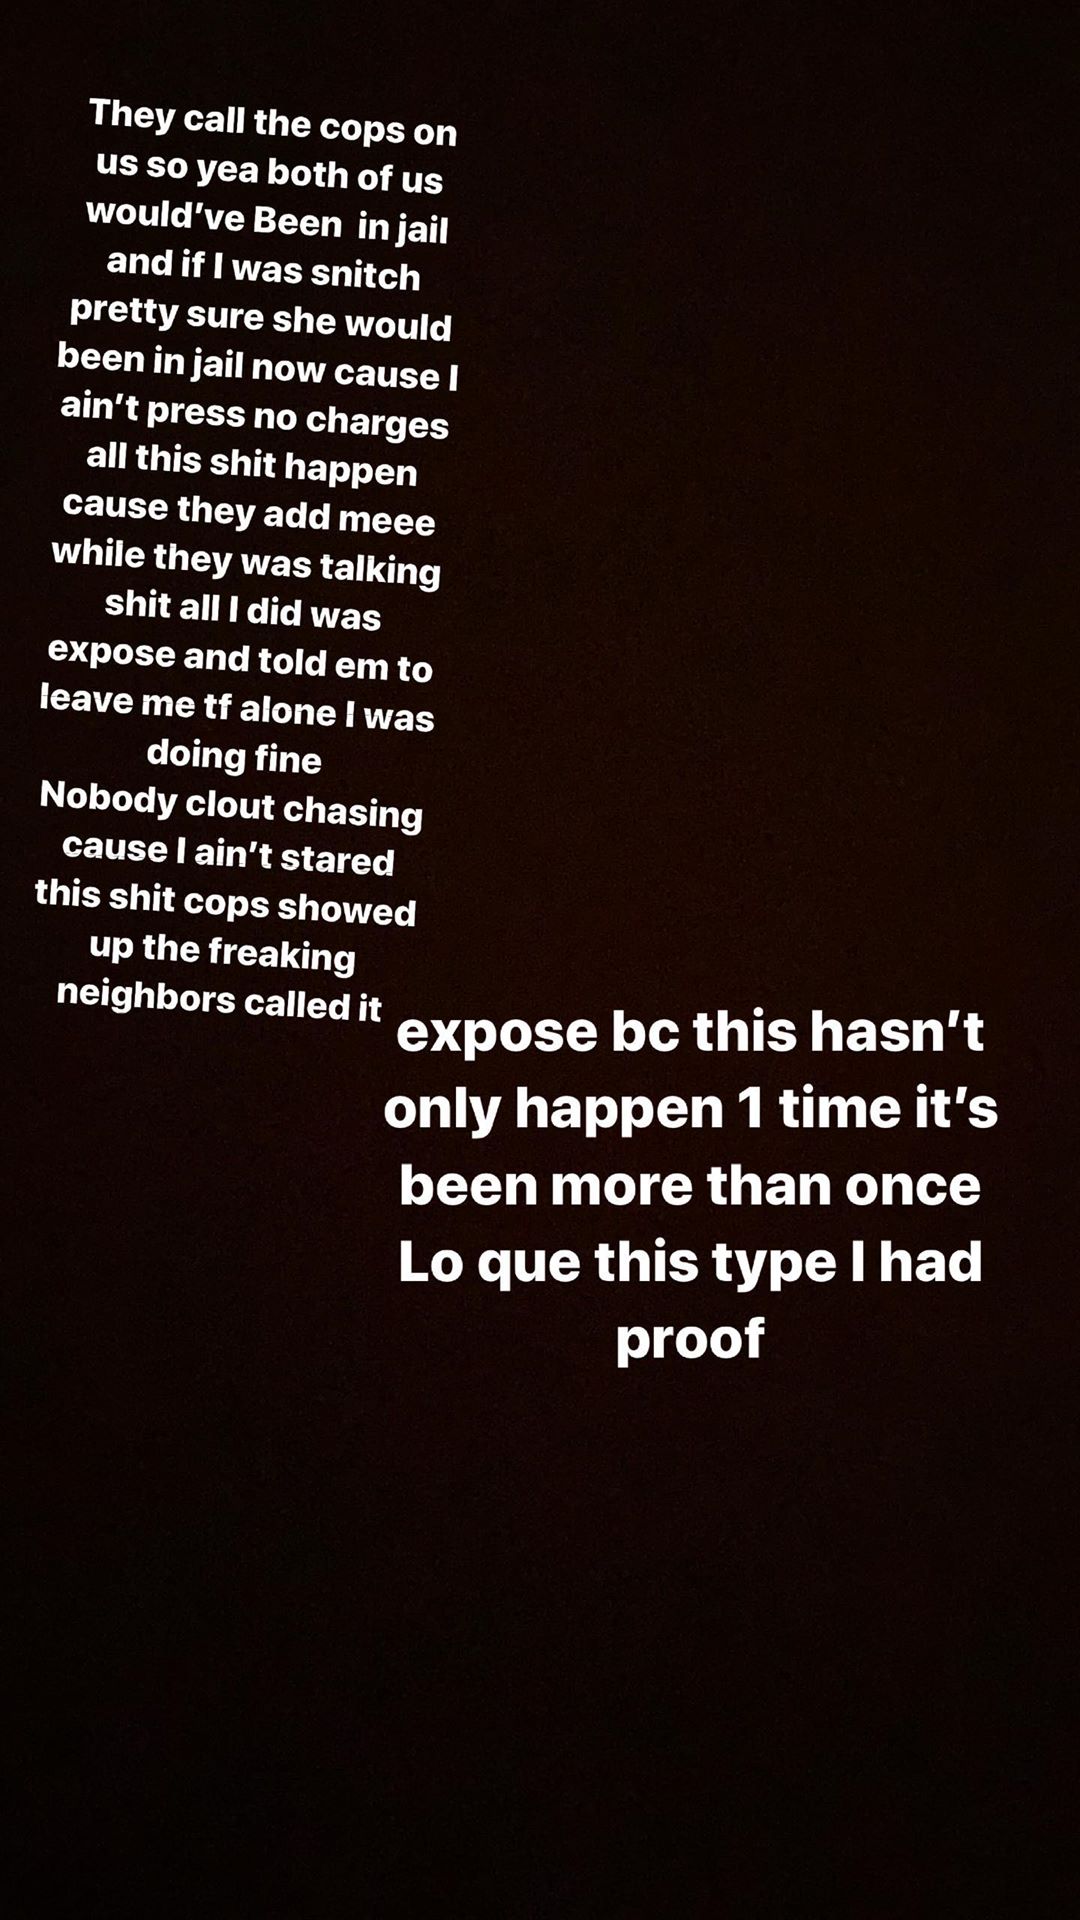The image size is (1080, 1920).
Task: Tap the large word "proof"
Action: (690, 1340)
